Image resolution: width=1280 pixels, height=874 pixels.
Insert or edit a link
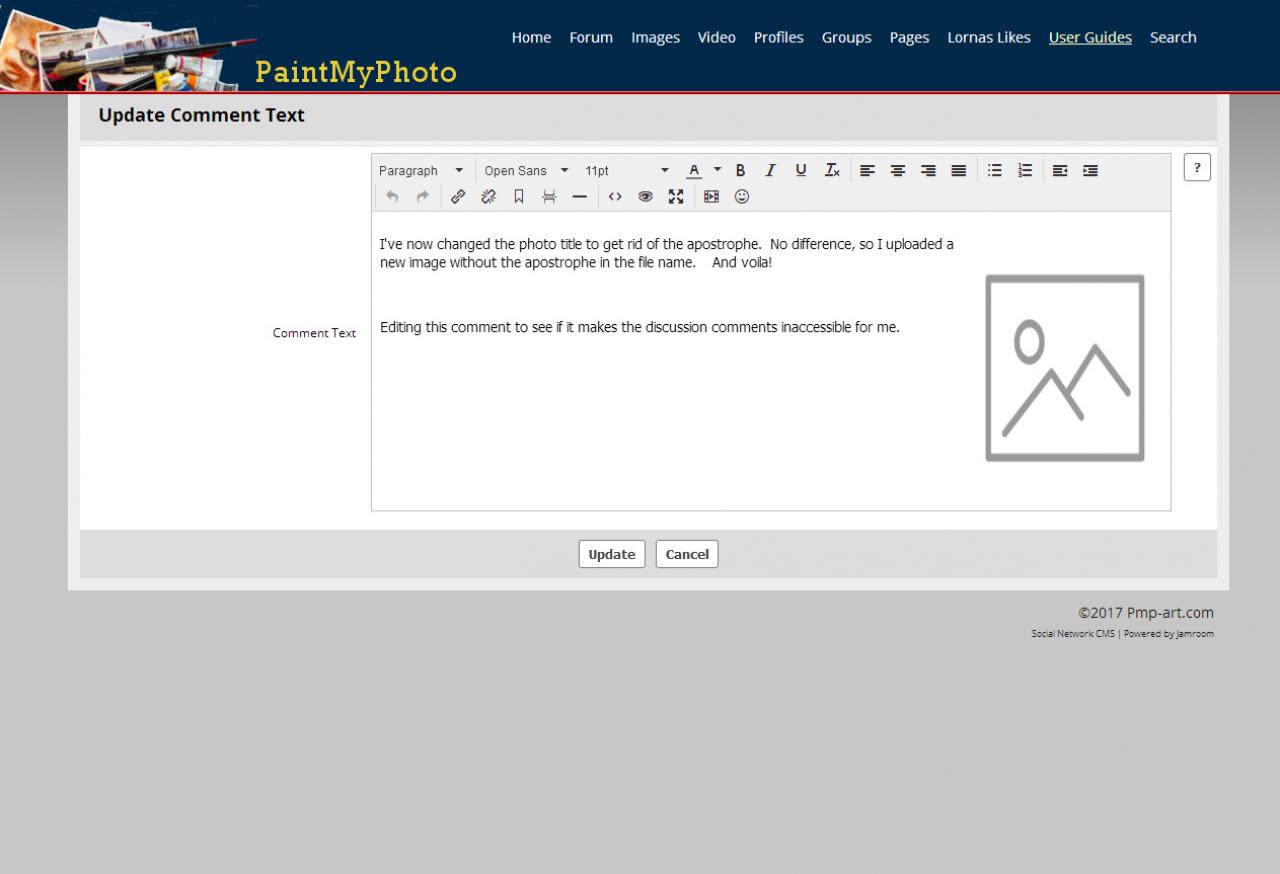pyautogui.click(x=458, y=197)
